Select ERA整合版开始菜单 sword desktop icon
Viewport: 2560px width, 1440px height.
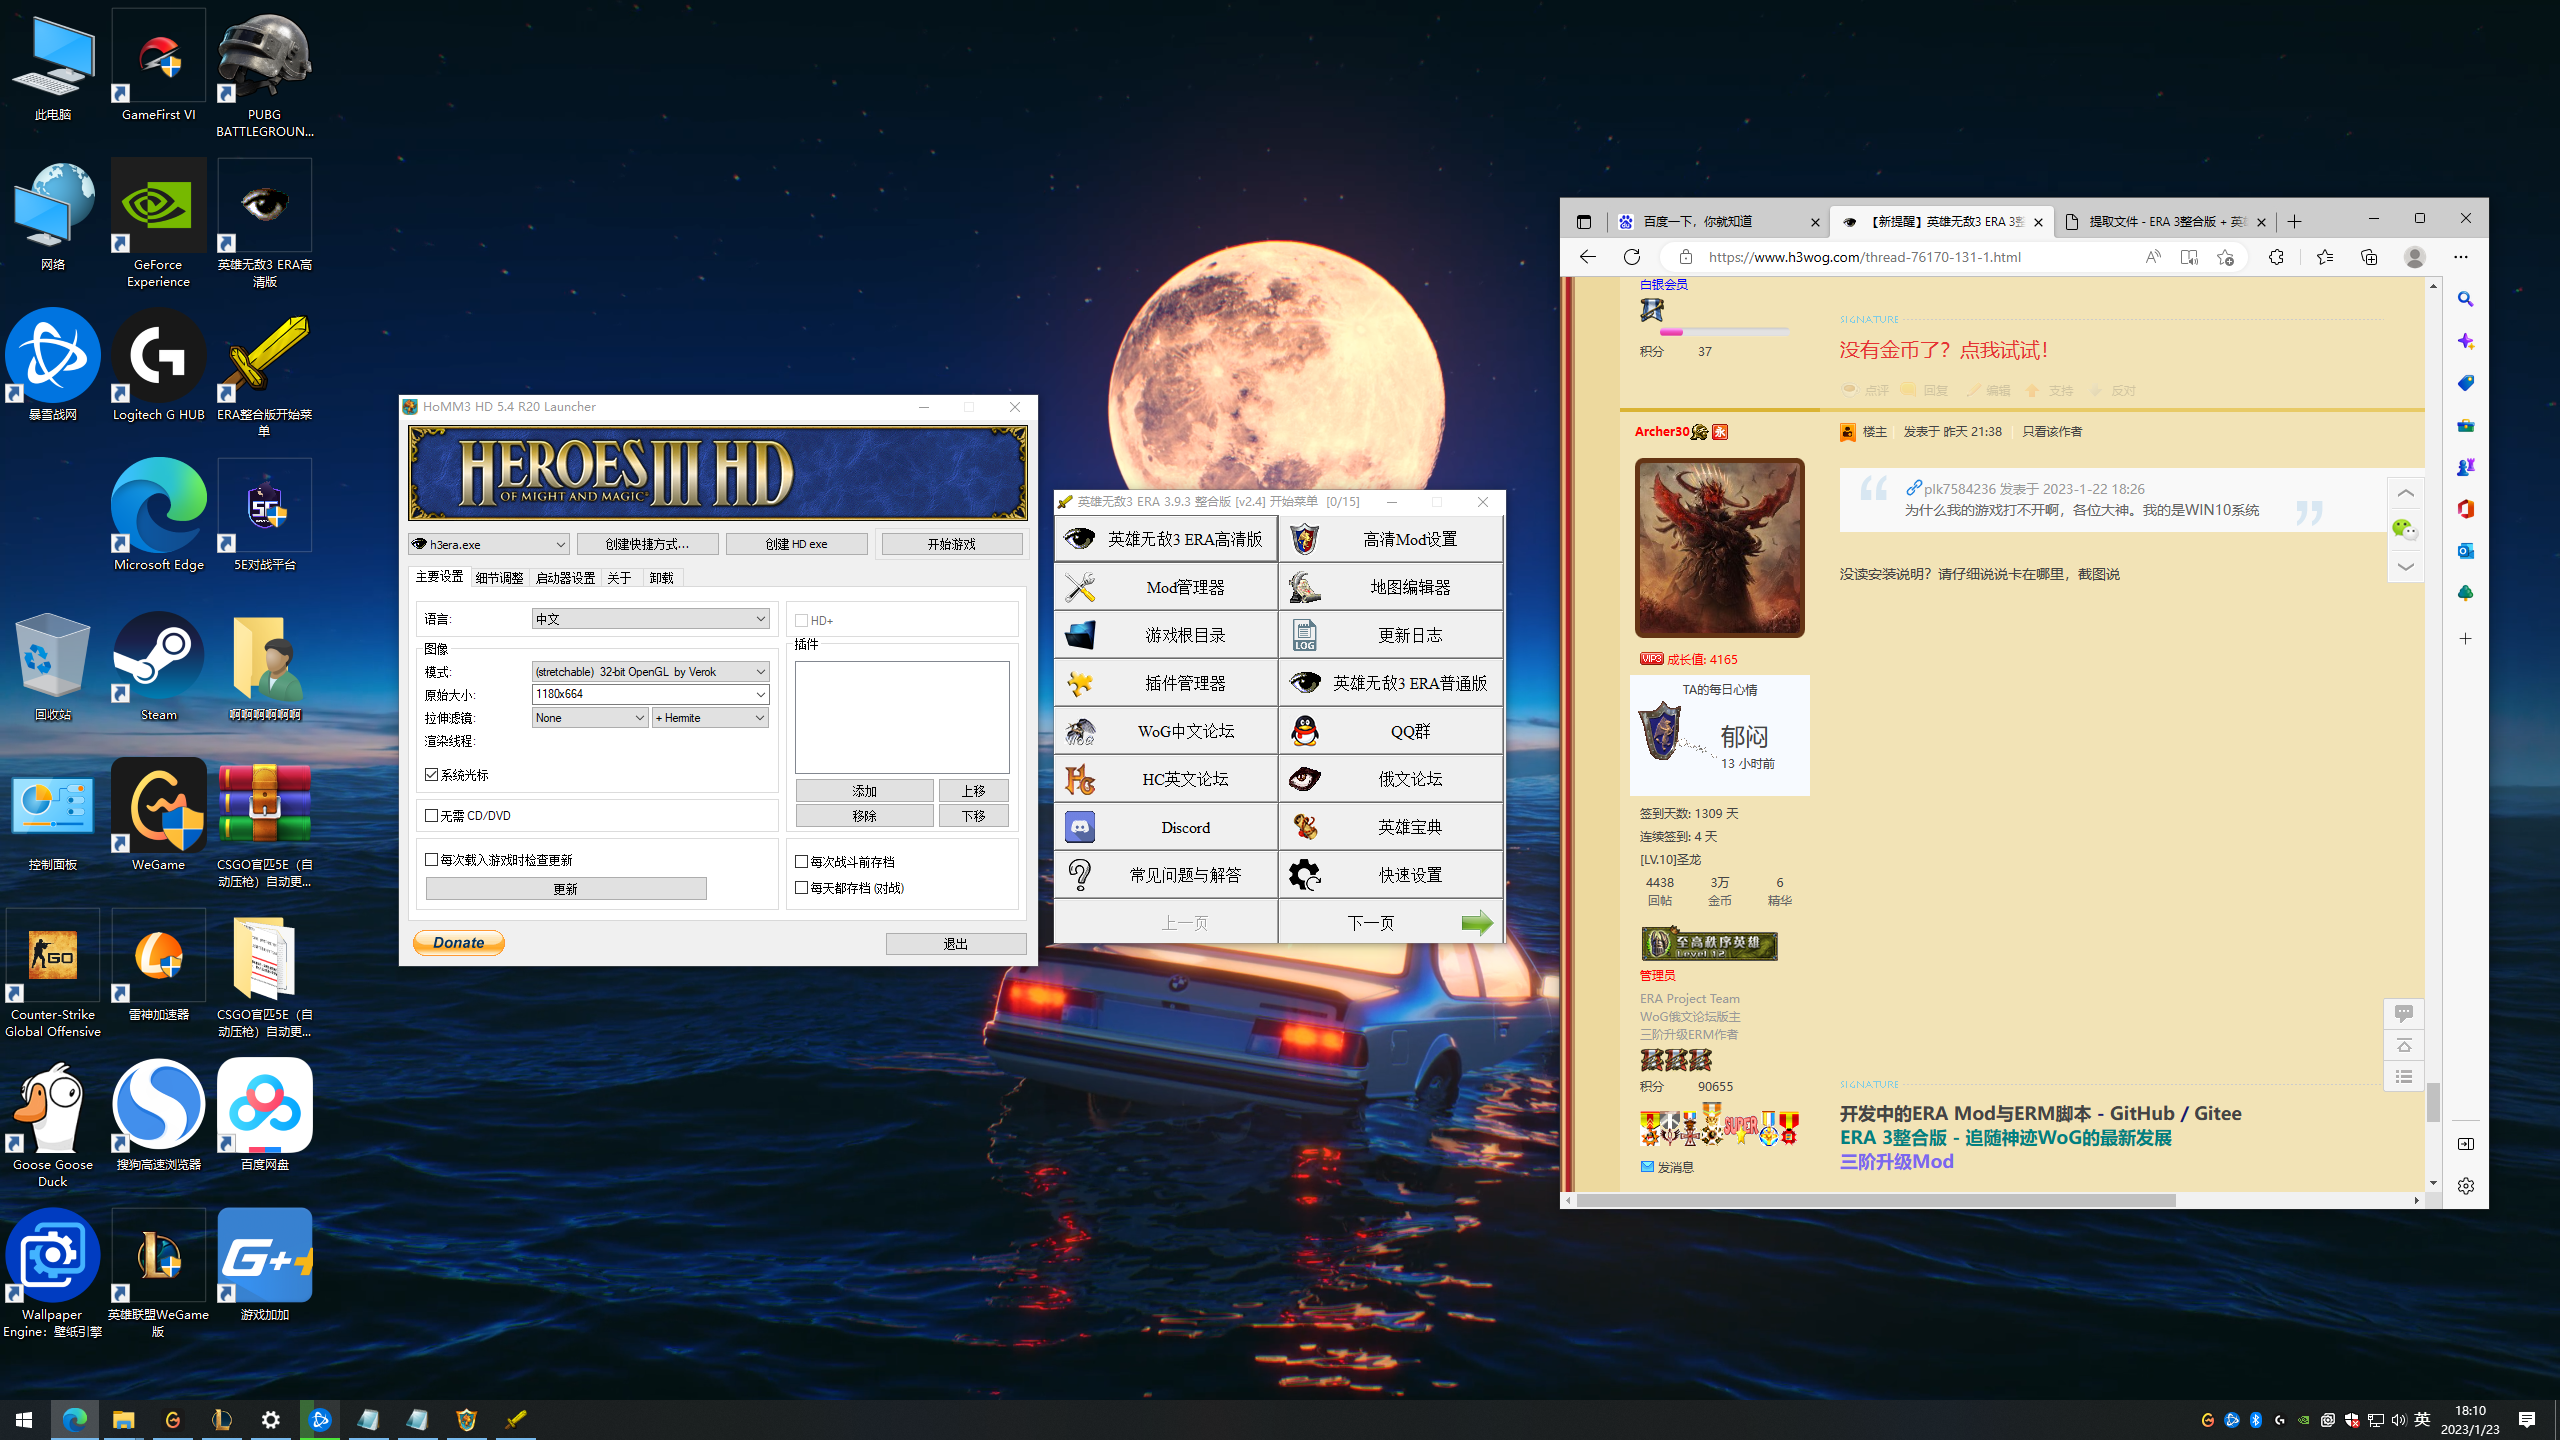click(x=264, y=375)
